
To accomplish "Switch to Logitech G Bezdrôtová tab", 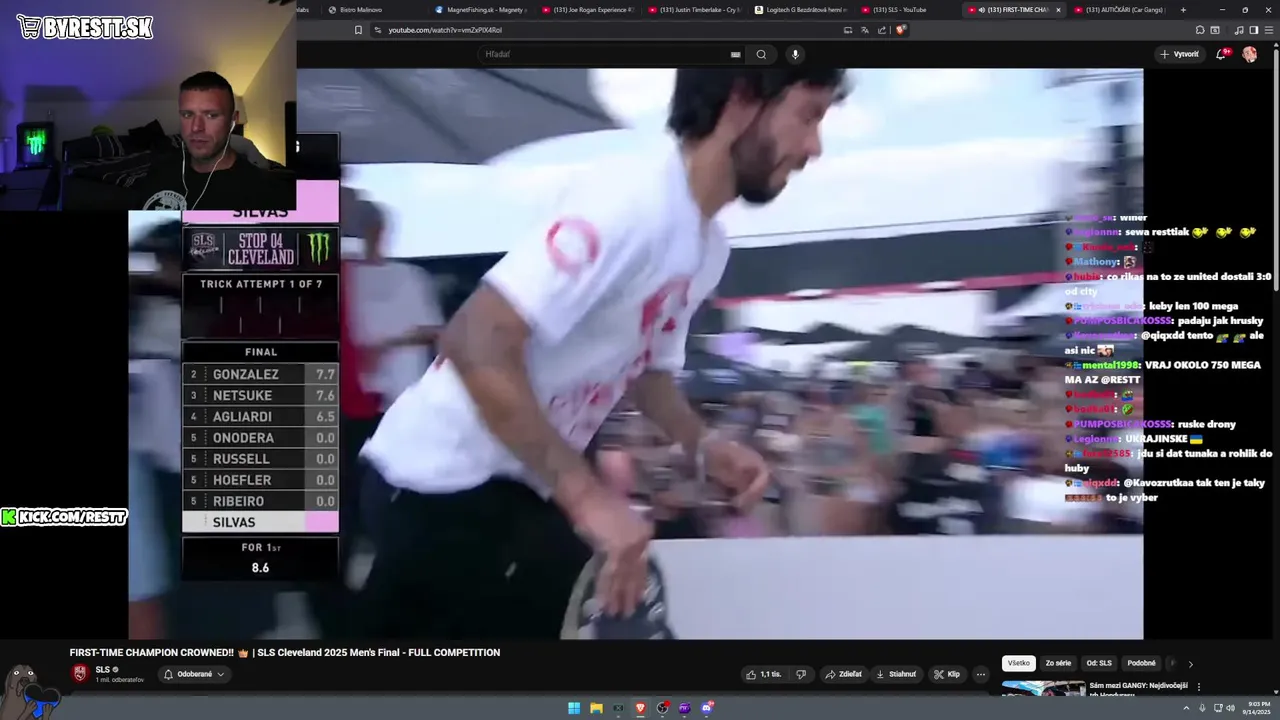I will (800, 10).
